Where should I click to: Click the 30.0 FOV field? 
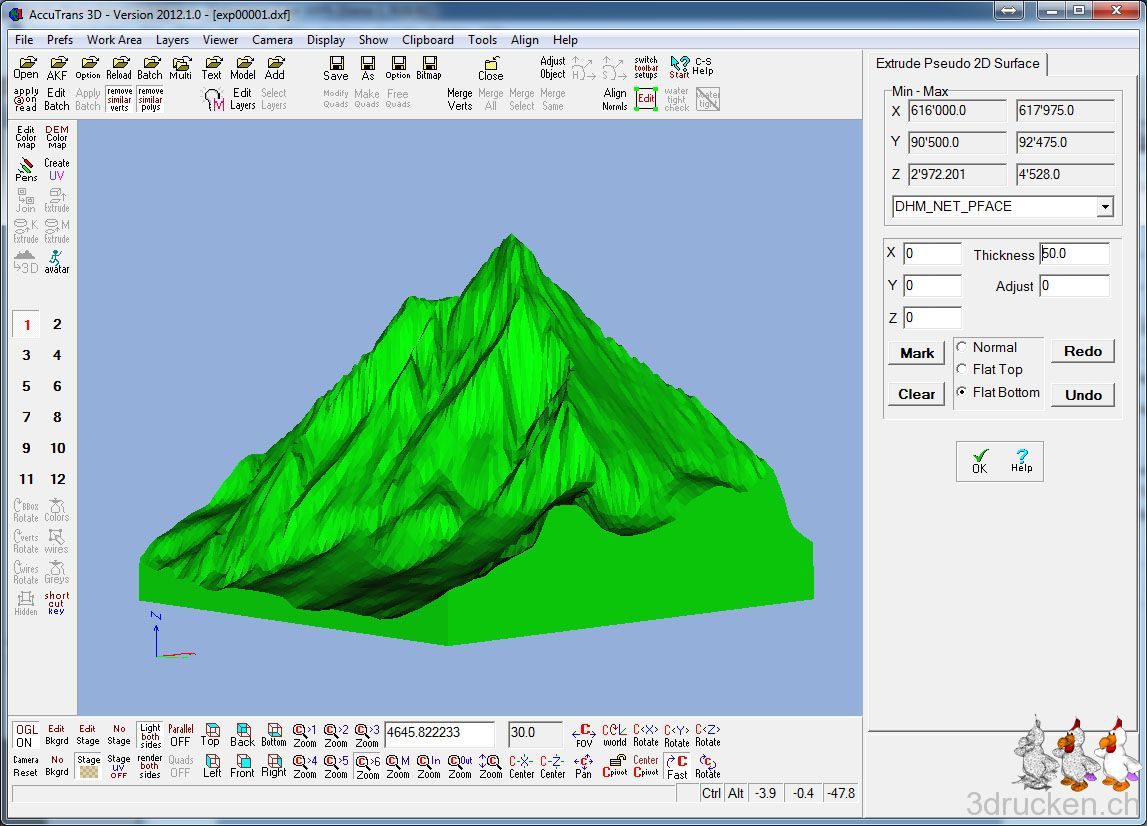tap(535, 733)
